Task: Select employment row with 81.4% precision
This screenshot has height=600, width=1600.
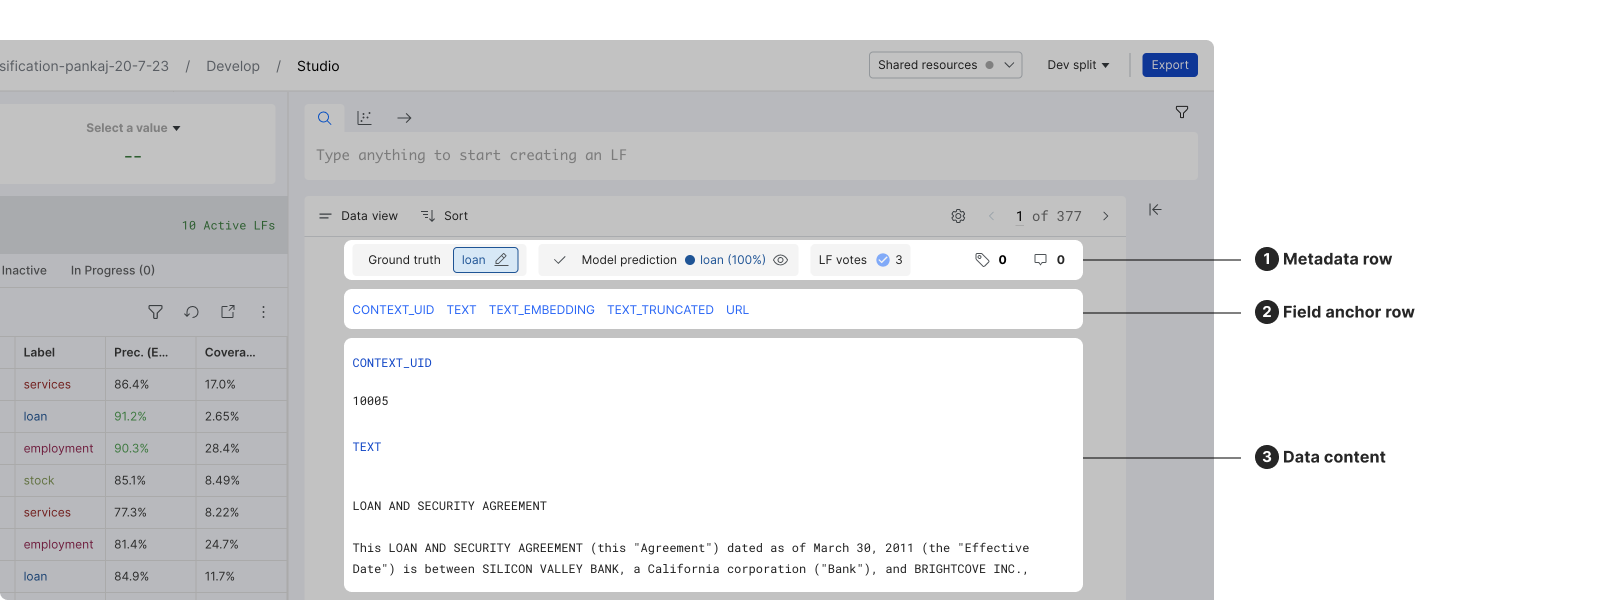Action: pyautogui.click(x=143, y=544)
